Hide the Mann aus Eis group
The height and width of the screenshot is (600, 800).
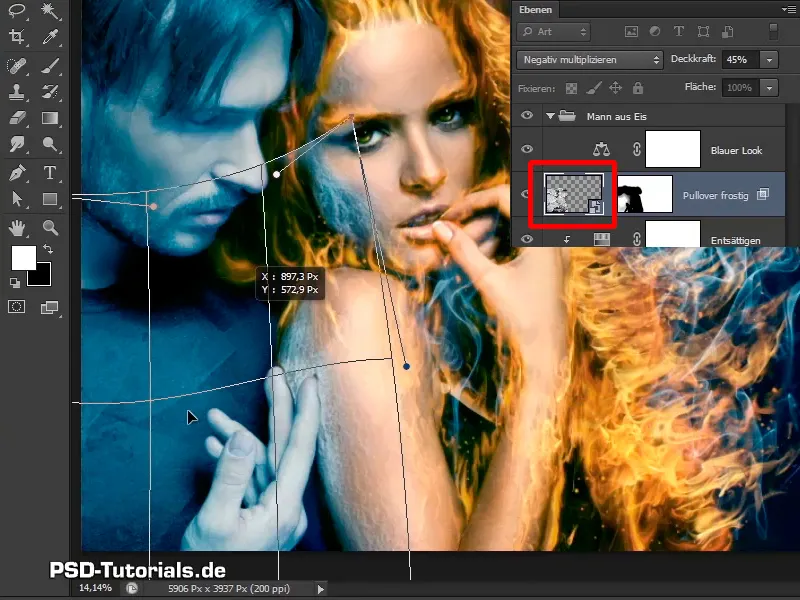point(527,115)
